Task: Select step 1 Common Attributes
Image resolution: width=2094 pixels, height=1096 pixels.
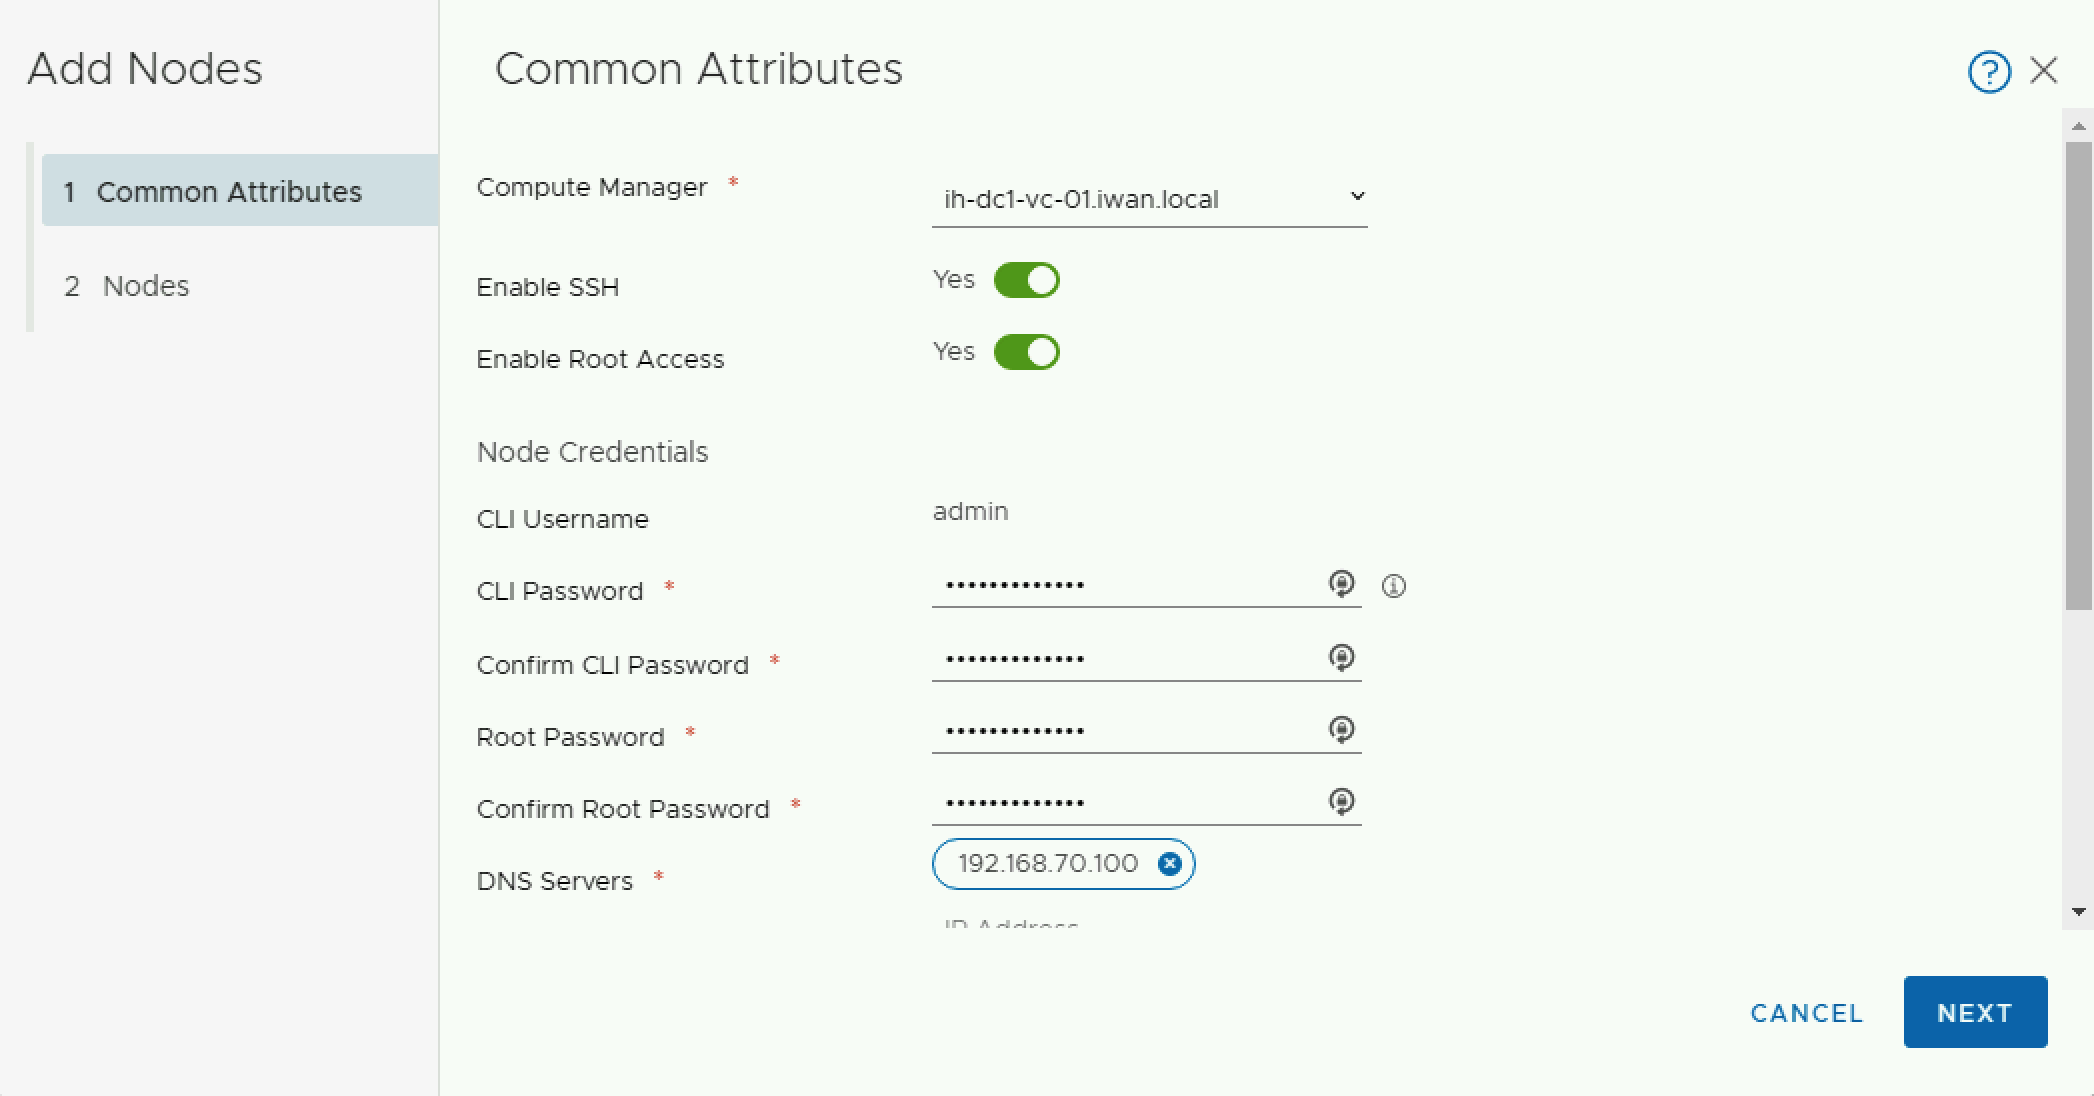Action: coord(229,191)
